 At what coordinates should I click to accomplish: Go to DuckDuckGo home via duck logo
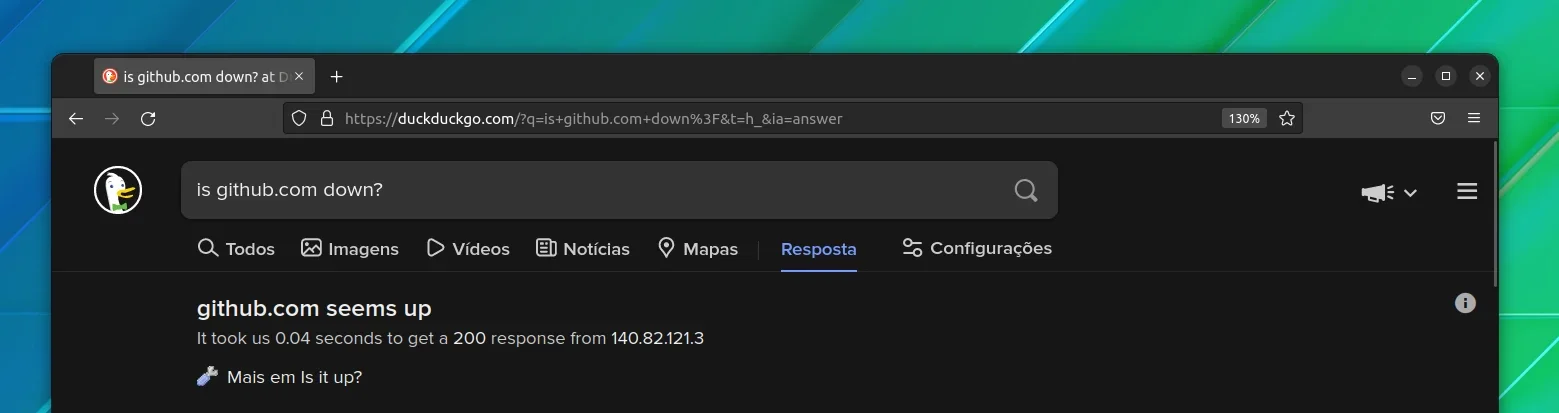(x=118, y=190)
